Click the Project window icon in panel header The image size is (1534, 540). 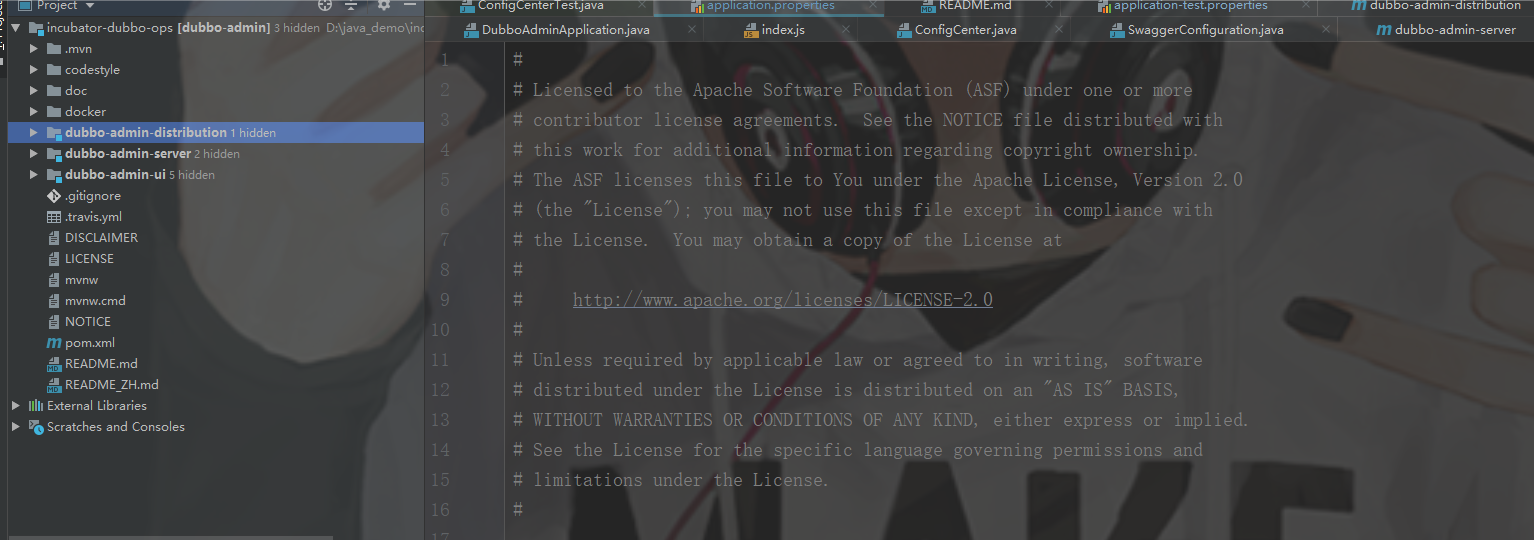[25, 5]
